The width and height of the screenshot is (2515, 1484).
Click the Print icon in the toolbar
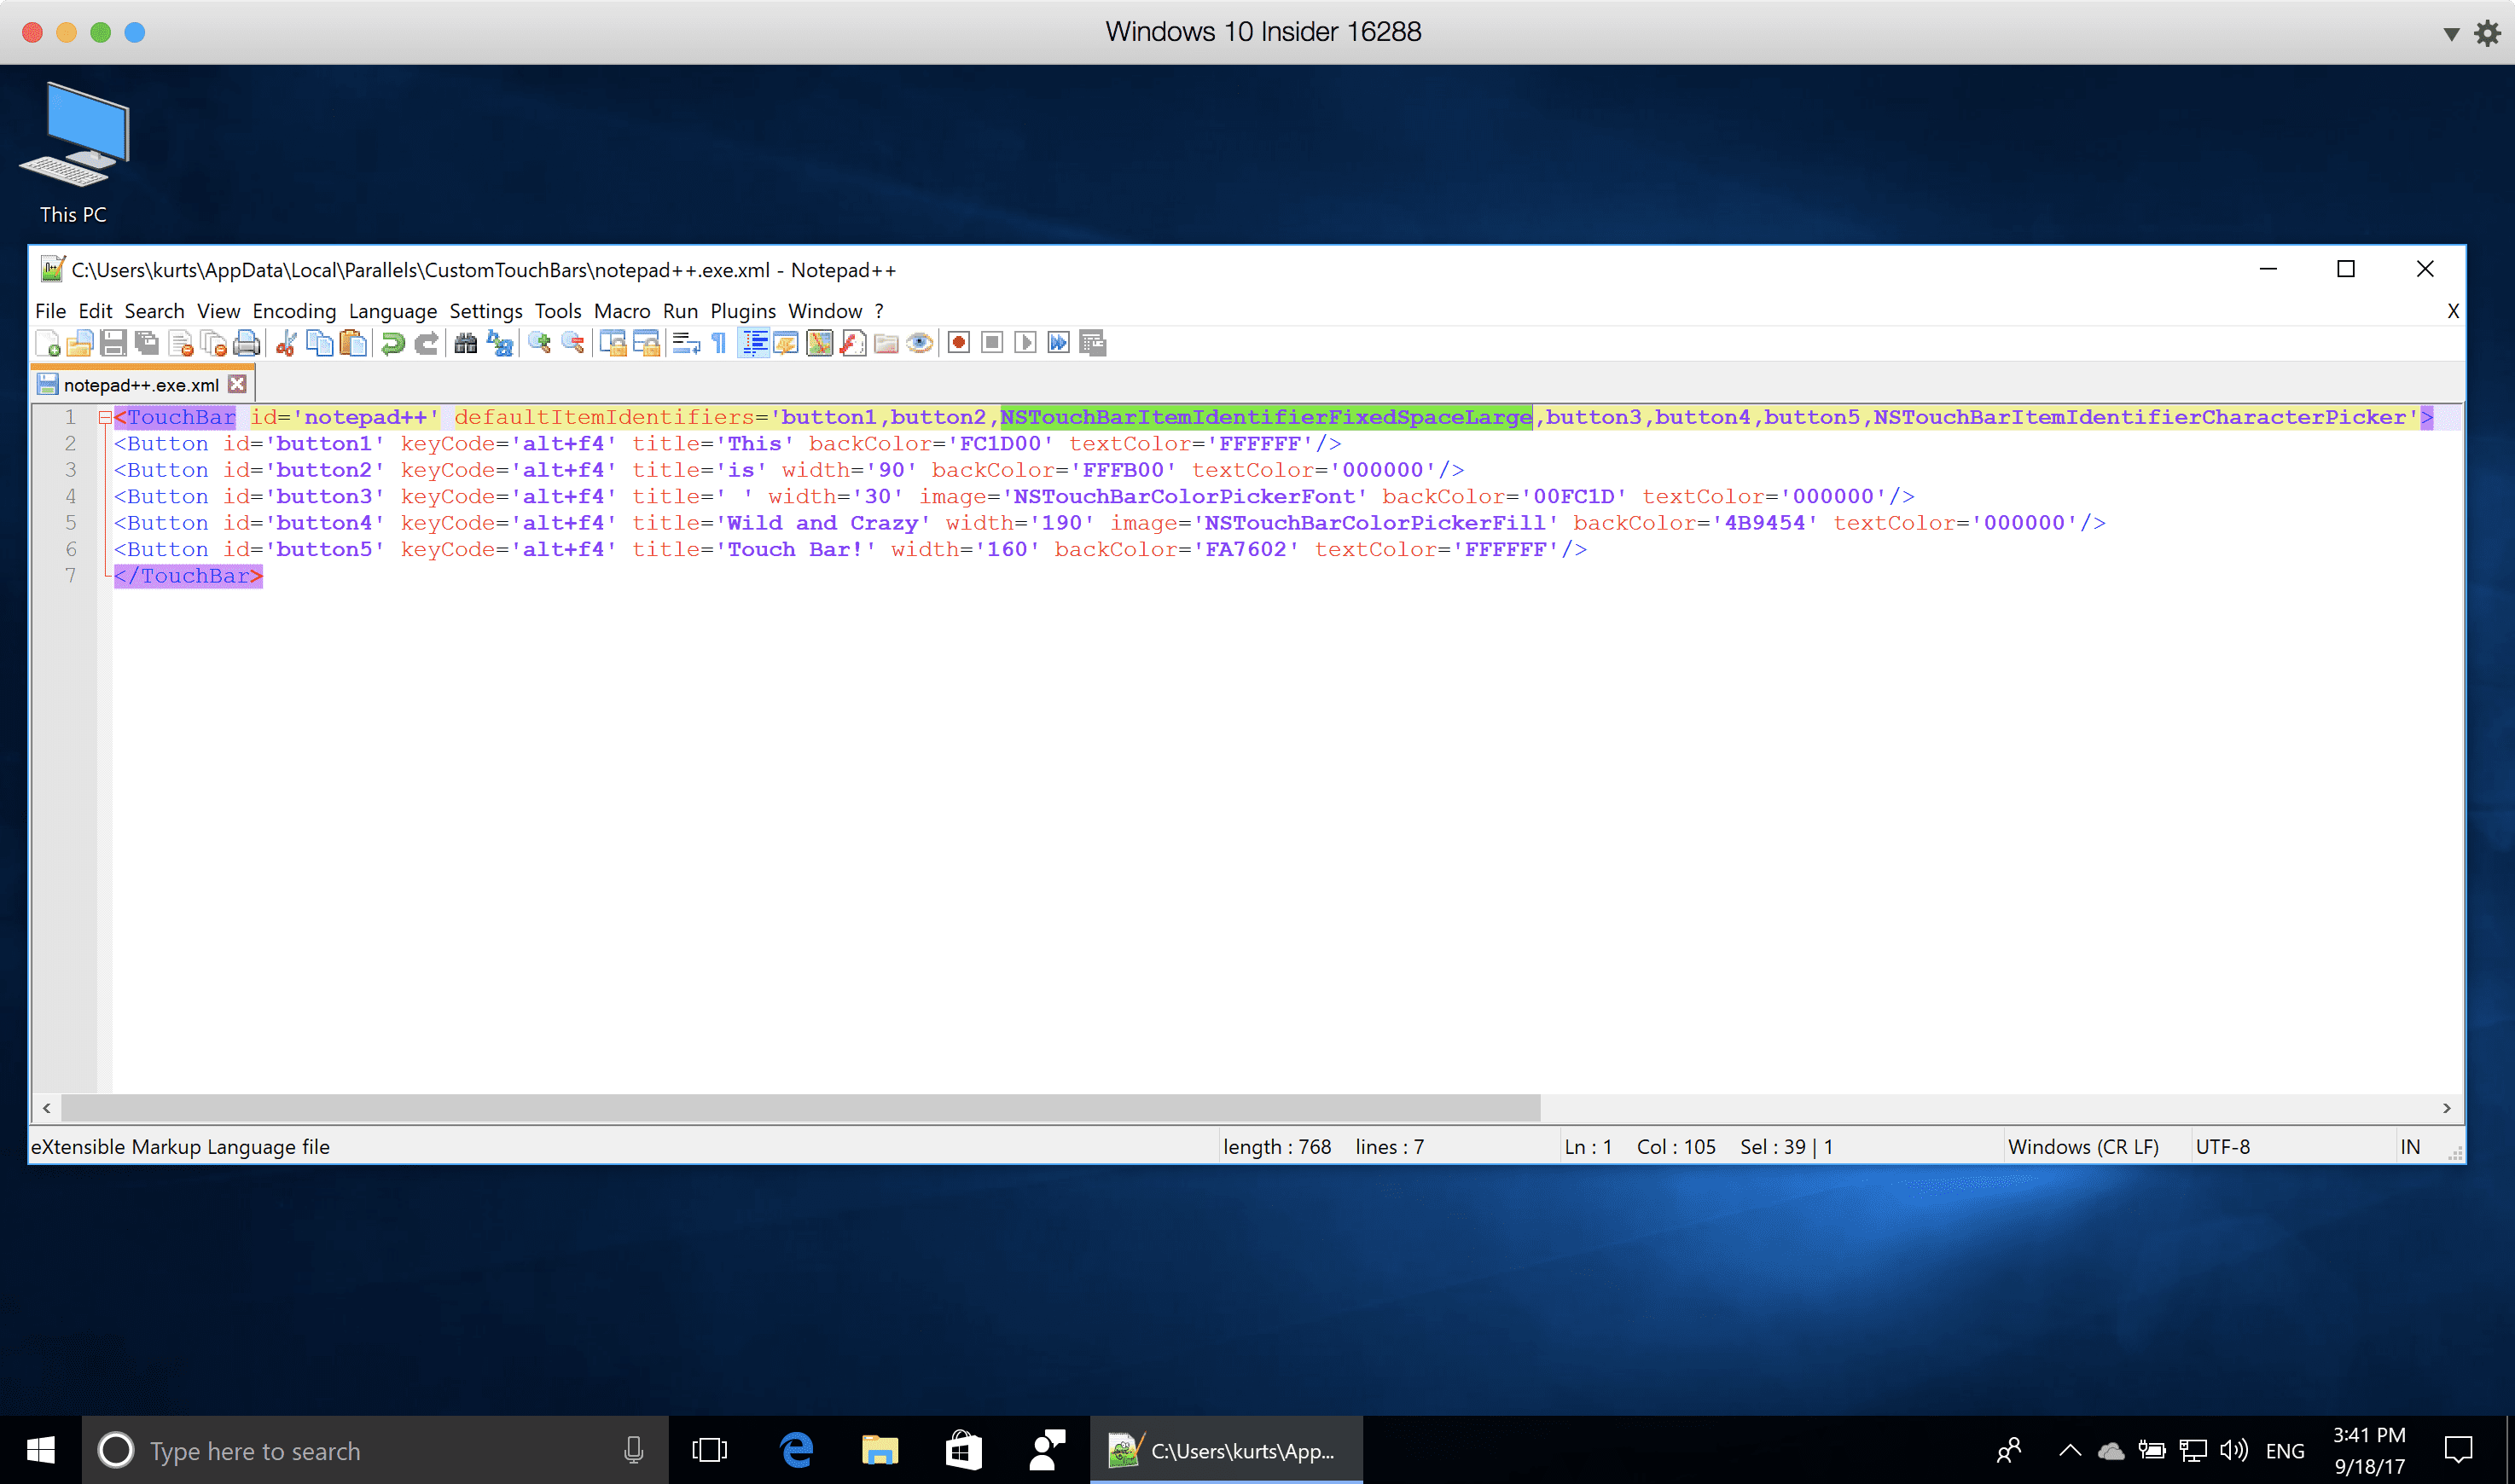coord(246,343)
